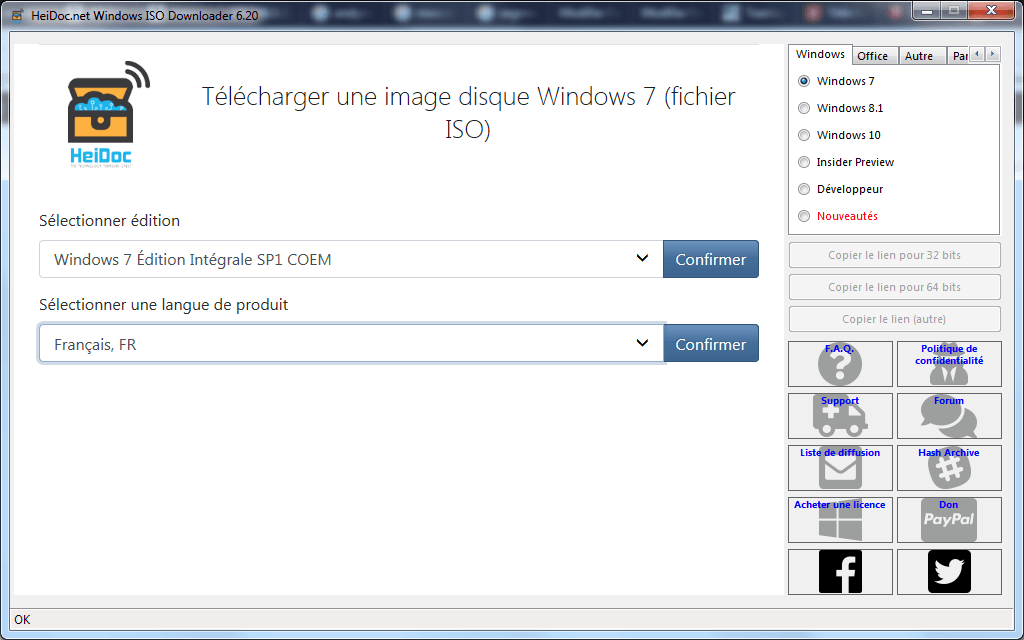
Task: Select the Nouveautés radio button
Action: click(x=804, y=216)
